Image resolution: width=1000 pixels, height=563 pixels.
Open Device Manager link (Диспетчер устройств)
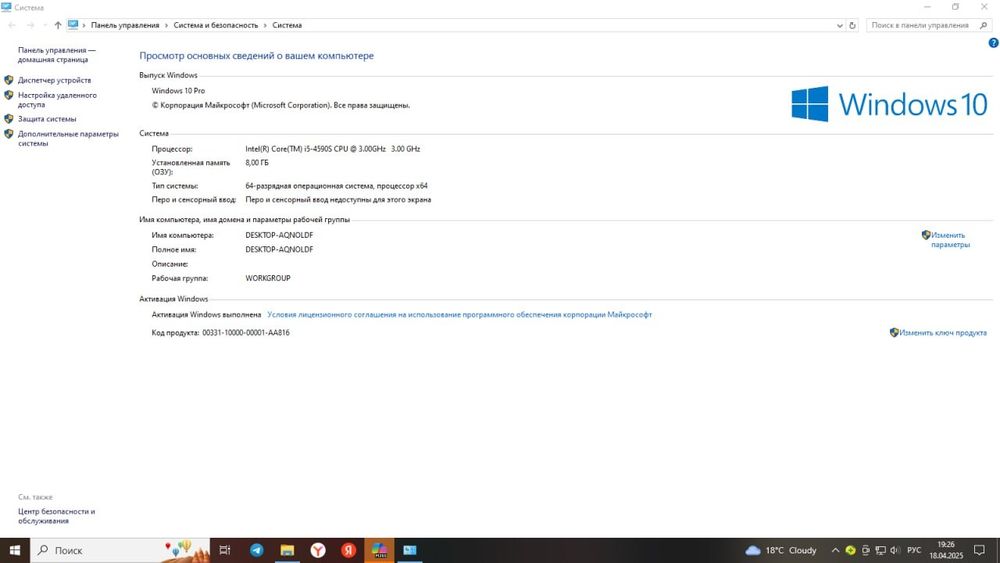click(x=54, y=80)
